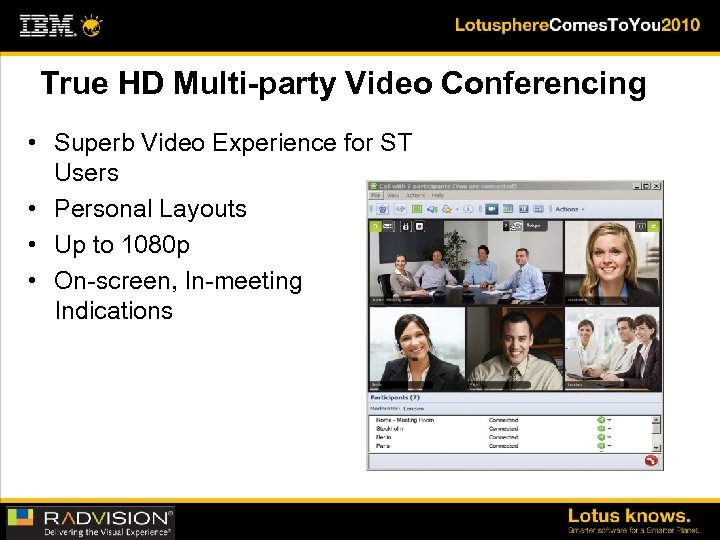The image size is (720, 540).
Task: Toggle the blue video camera button
Action: [492, 209]
